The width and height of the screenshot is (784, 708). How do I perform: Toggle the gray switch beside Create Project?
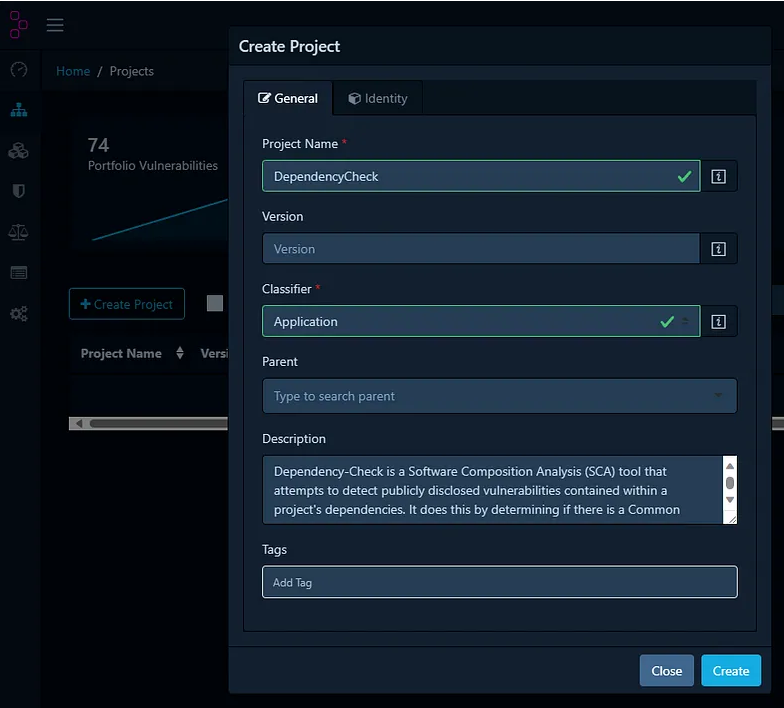(x=215, y=303)
